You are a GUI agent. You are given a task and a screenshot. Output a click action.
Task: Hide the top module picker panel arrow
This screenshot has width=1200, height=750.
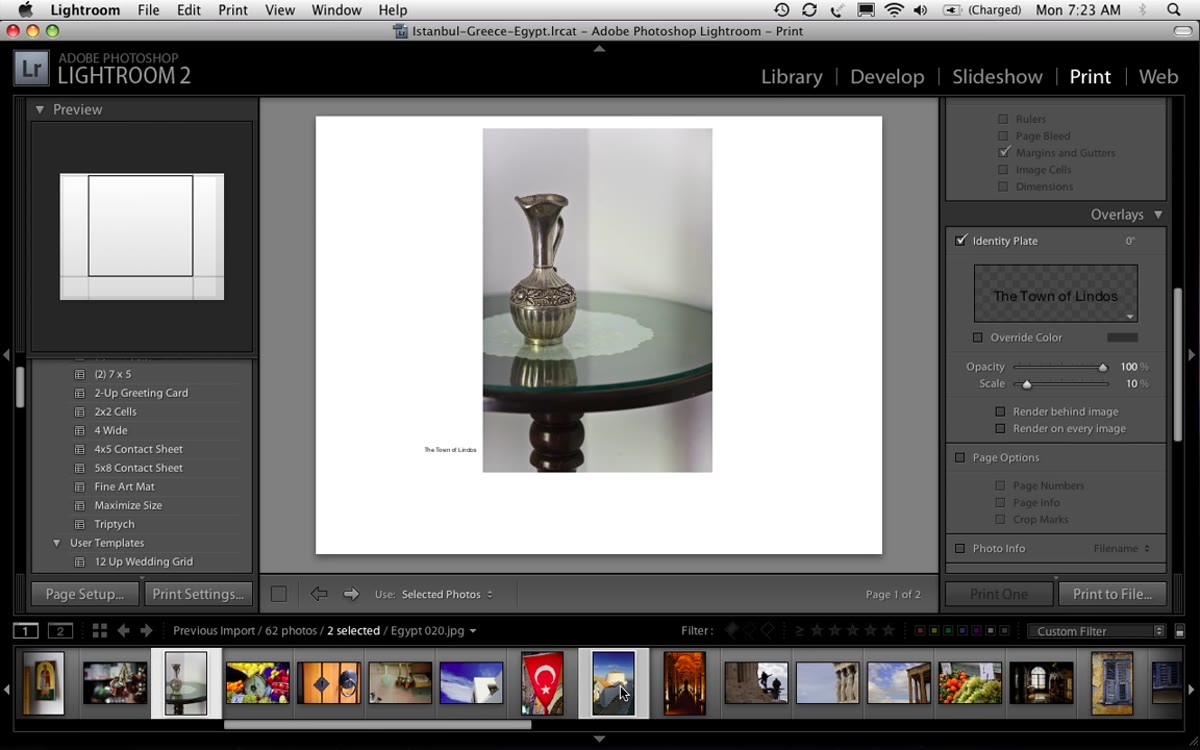click(599, 48)
